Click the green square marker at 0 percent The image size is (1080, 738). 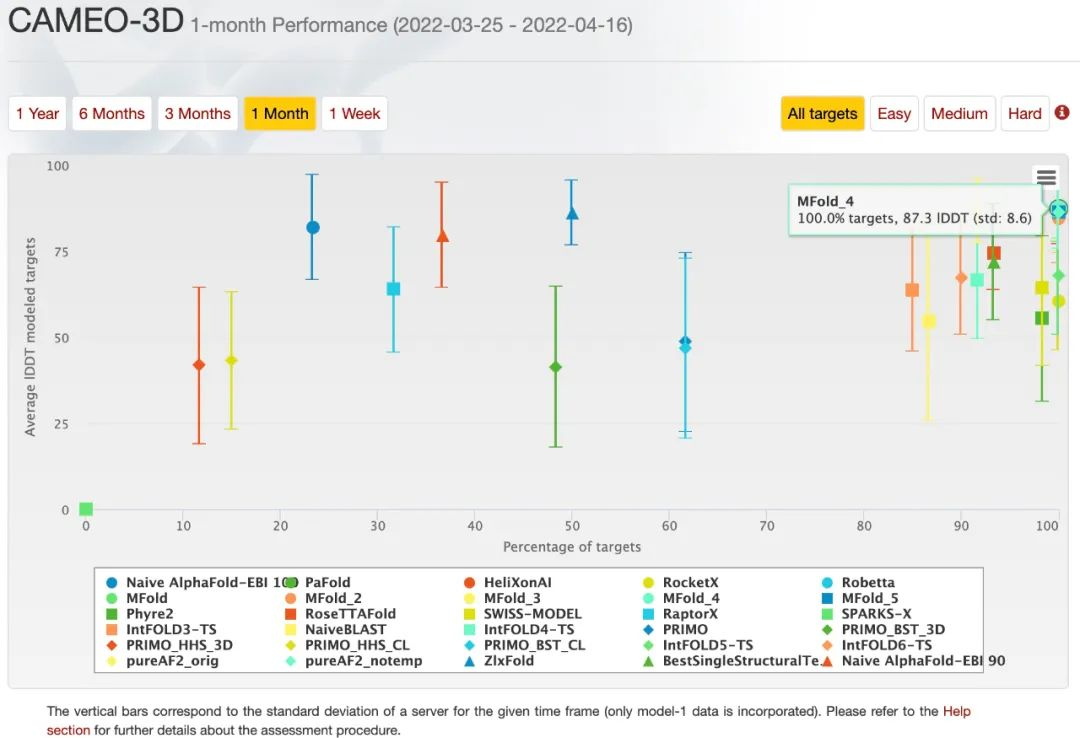point(86,509)
